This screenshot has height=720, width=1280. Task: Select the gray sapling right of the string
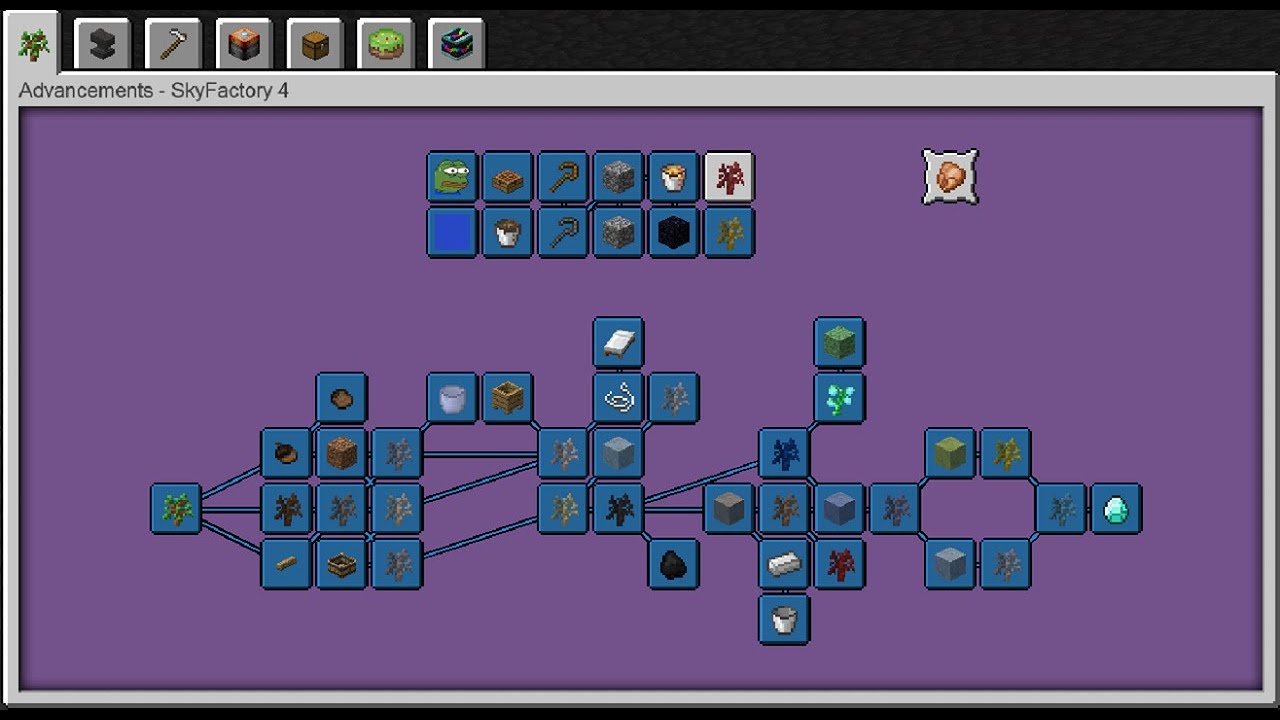point(673,398)
